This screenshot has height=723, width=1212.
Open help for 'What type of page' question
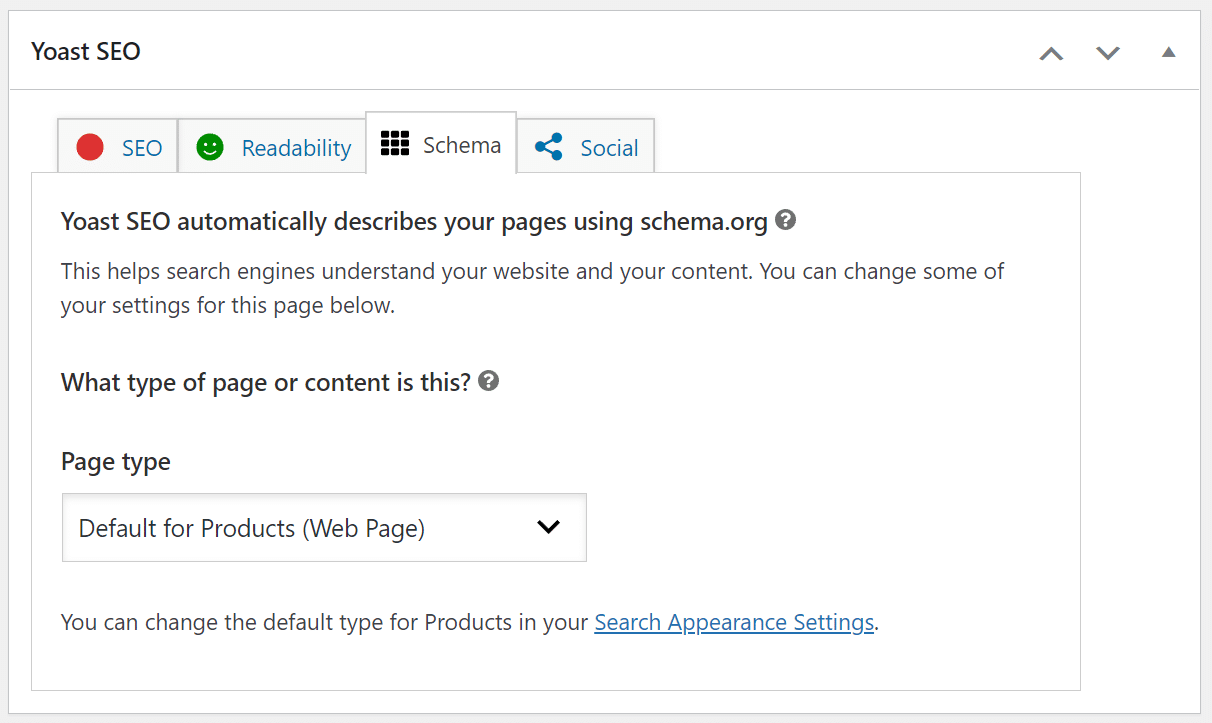[x=489, y=380]
